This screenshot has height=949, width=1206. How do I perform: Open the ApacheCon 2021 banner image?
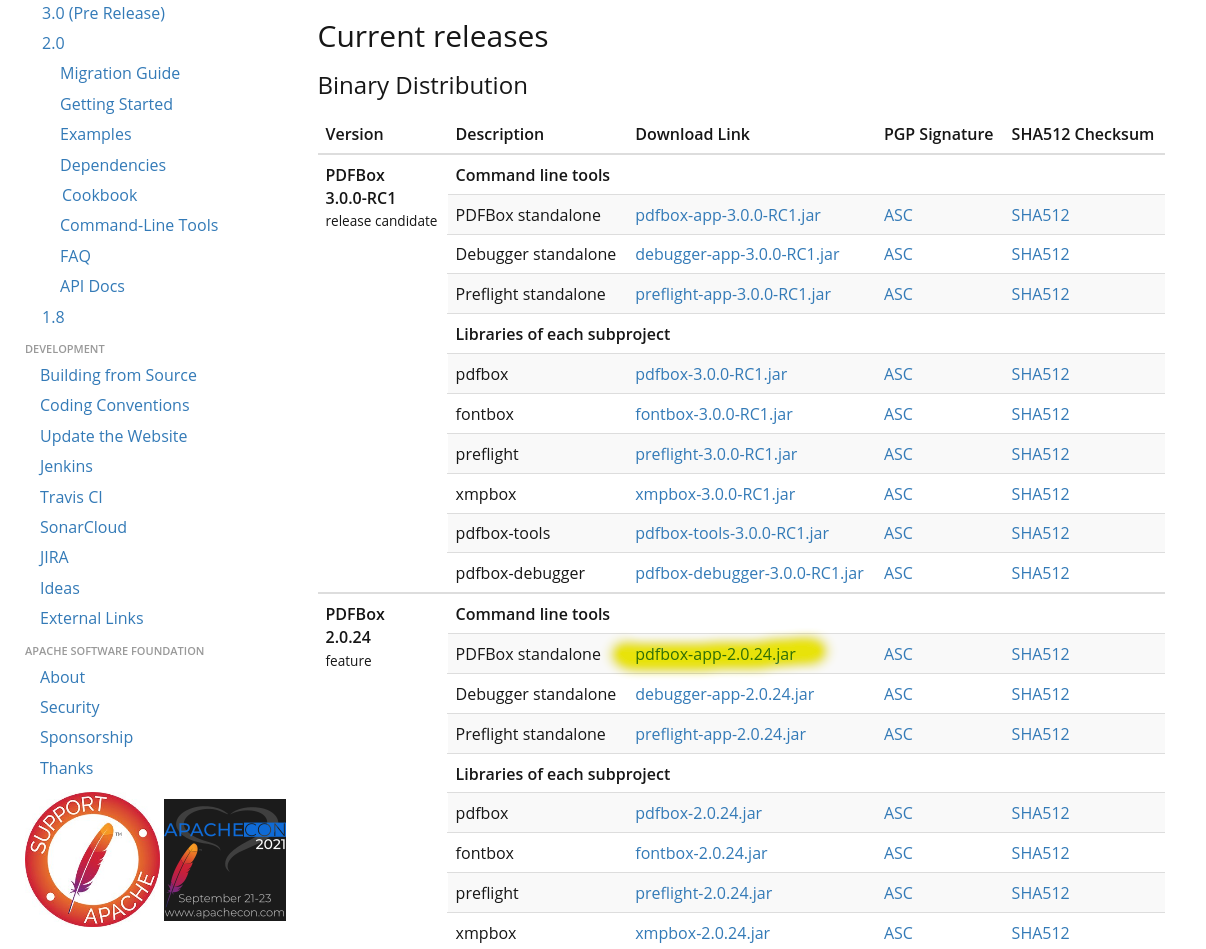click(225, 860)
